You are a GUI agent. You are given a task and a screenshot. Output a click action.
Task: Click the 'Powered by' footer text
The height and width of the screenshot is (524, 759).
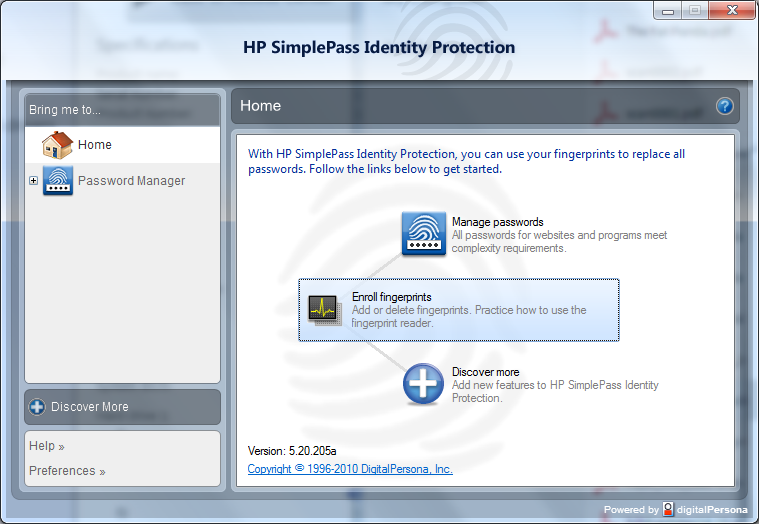(631, 509)
